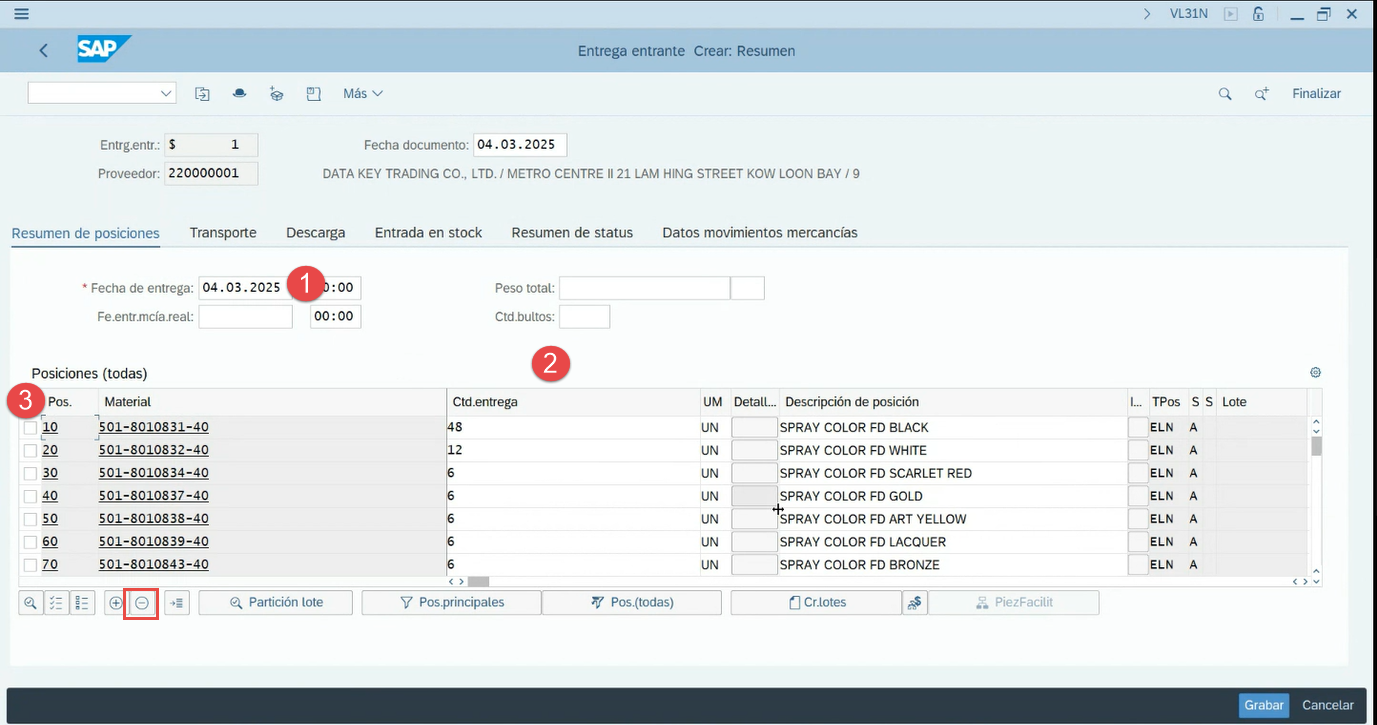
Task: Expand the arrow beside VL31N transaction code
Action: [x=1147, y=14]
